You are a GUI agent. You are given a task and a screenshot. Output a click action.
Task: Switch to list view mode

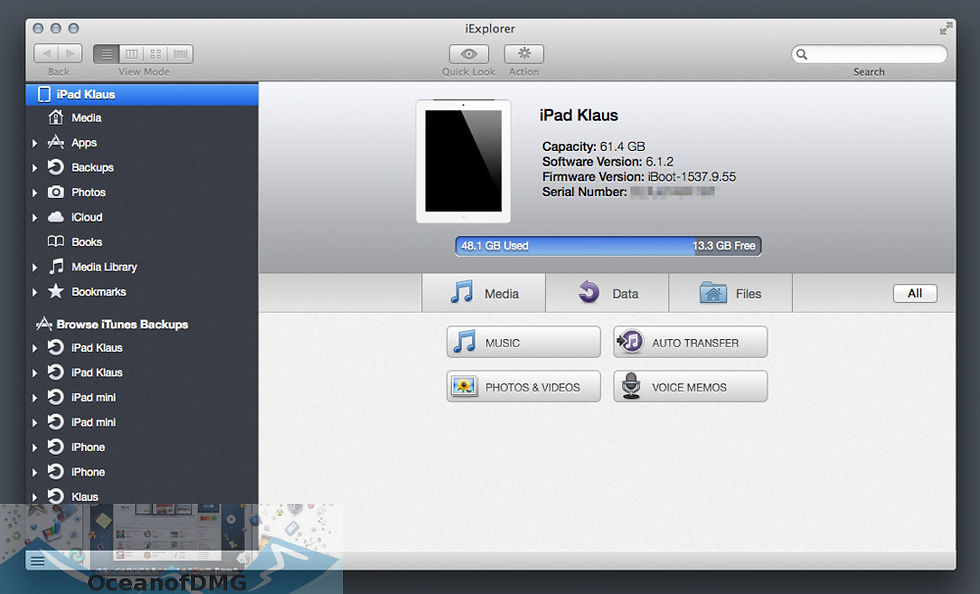[x=106, y=54]
